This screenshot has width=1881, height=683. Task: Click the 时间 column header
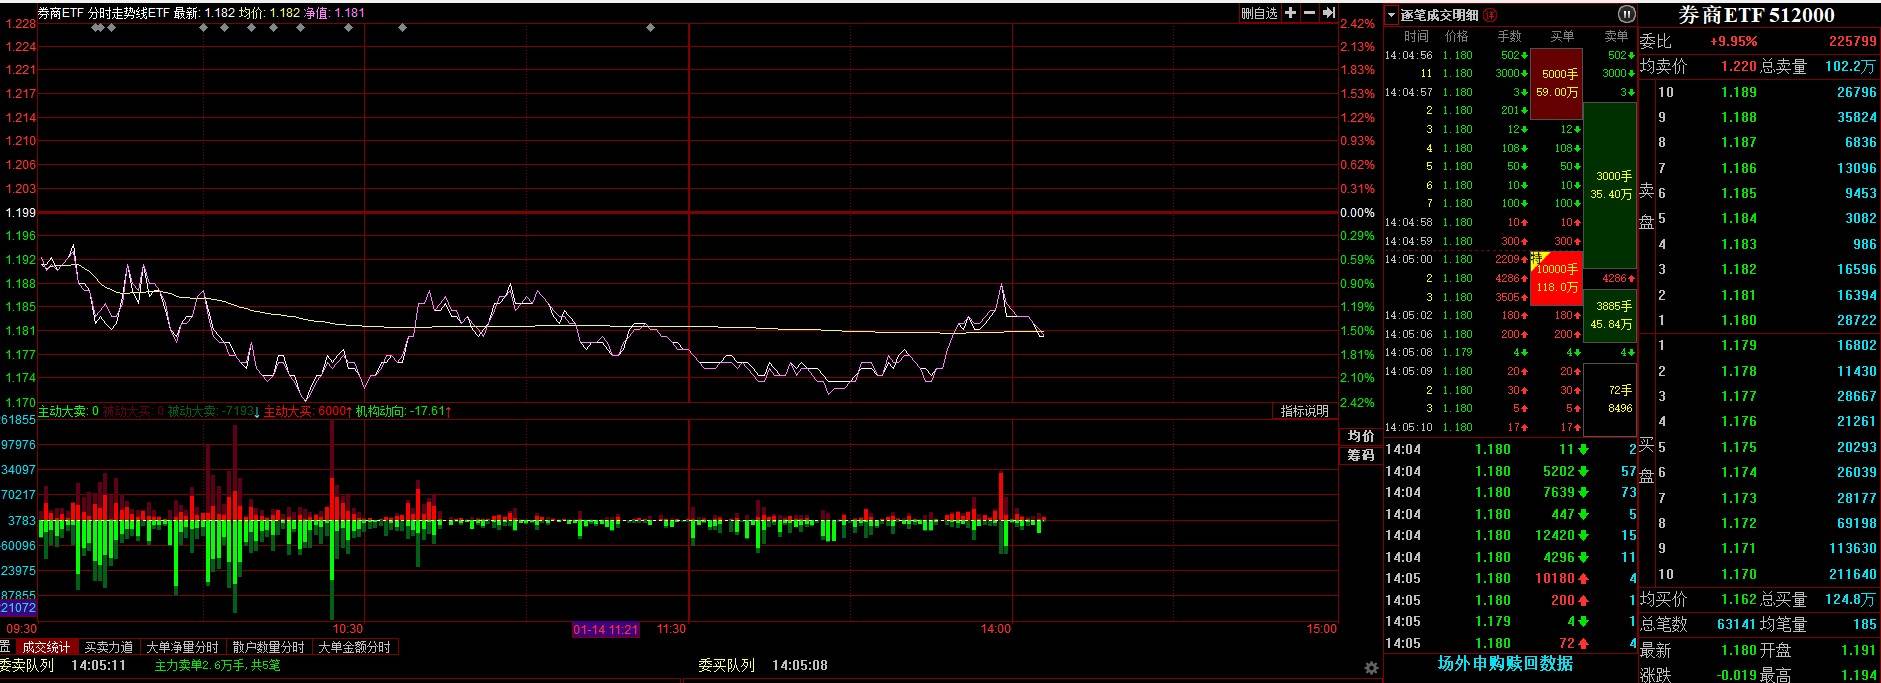click(1416, 36)
